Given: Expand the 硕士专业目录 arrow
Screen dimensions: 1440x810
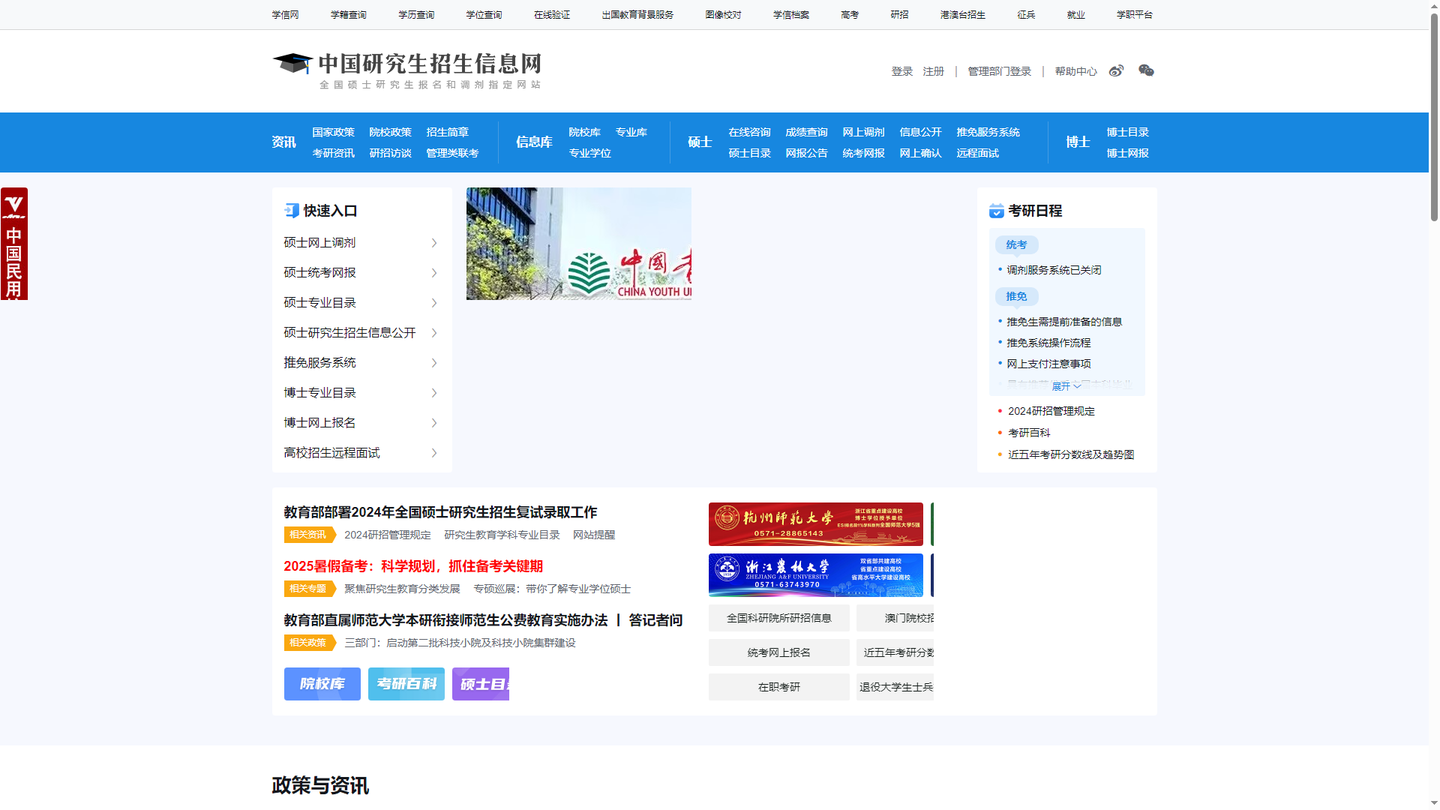Looking at the screenshot, I should click(x=434, y=303).
